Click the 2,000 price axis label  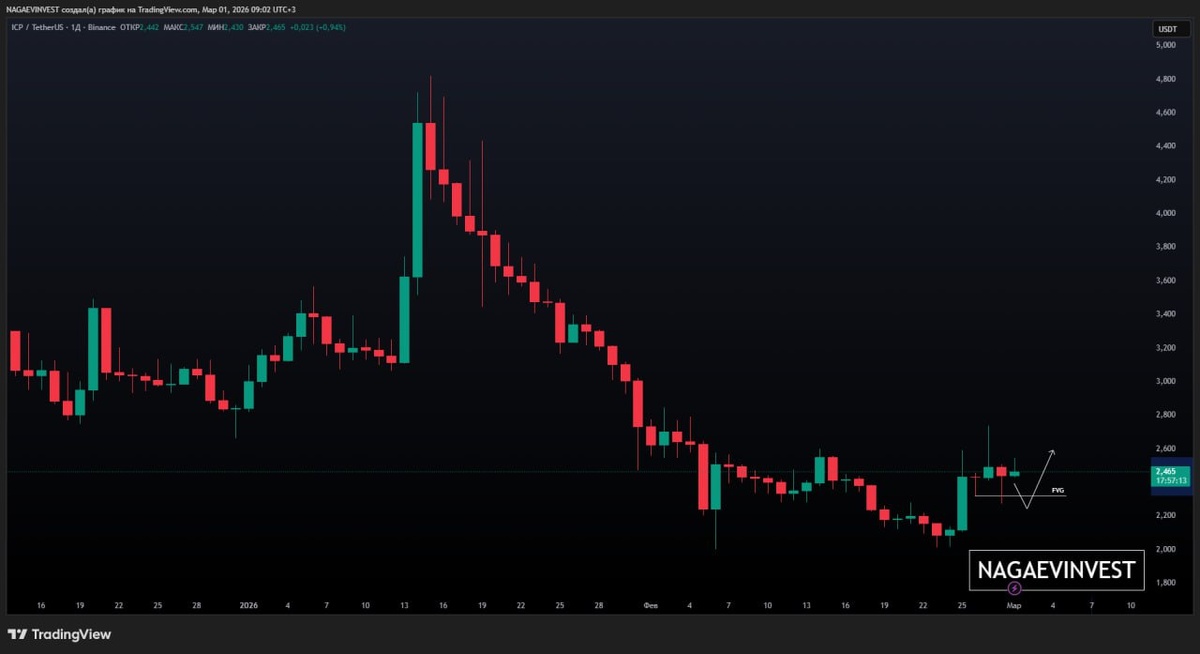(x=1165, y=549)
